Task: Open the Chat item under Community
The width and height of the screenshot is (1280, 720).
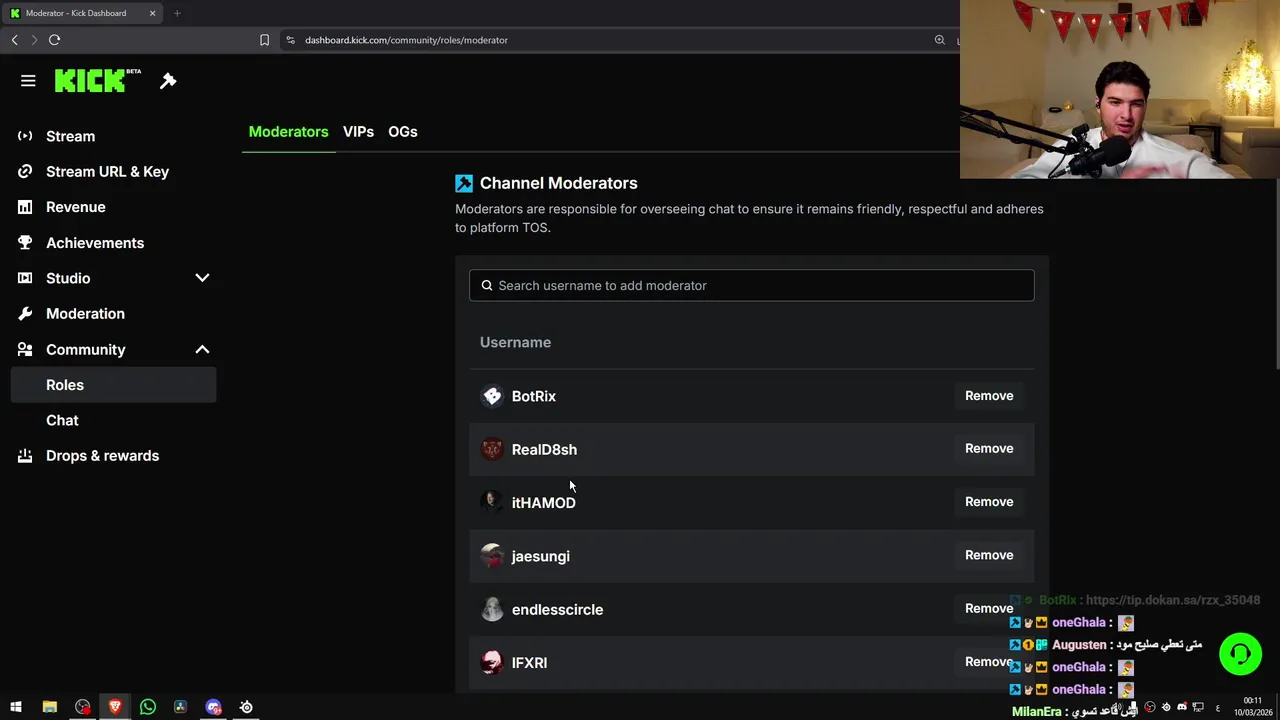Action: coord(62,421)
